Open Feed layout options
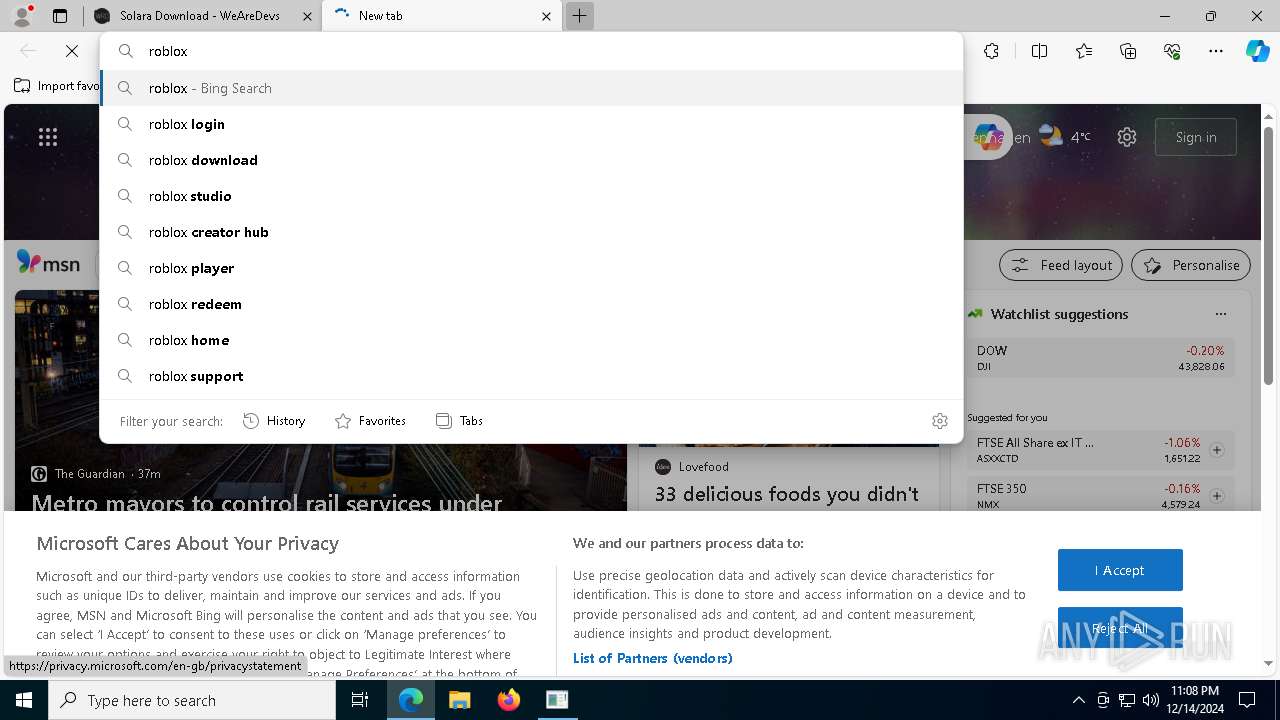The image size is (1280, 720). click(x=1062, y=265)
